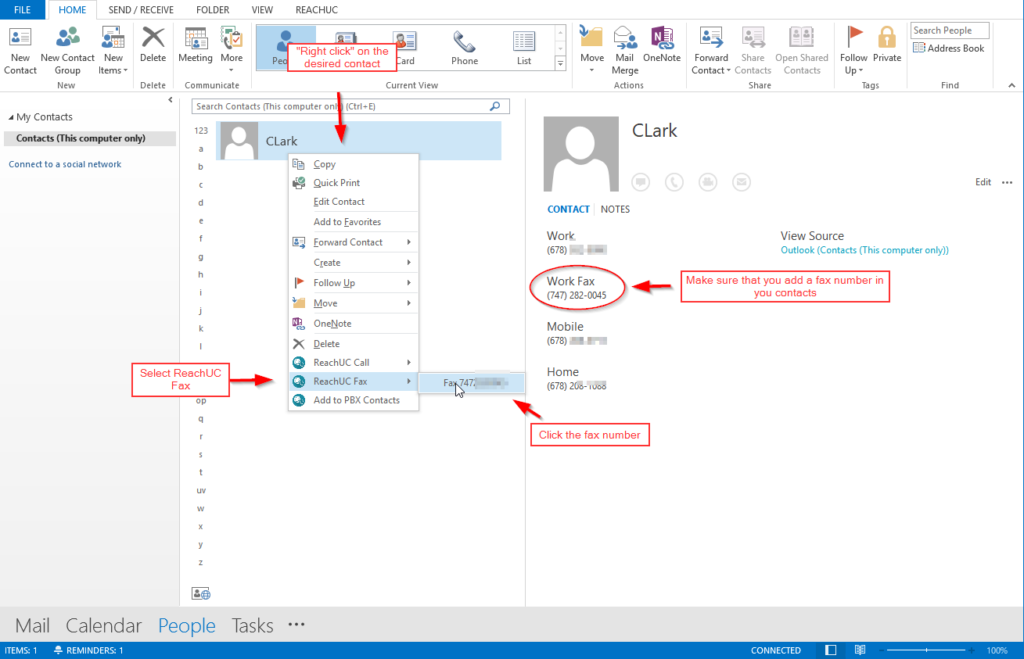Click the email icon under CLark

(741, 182)
